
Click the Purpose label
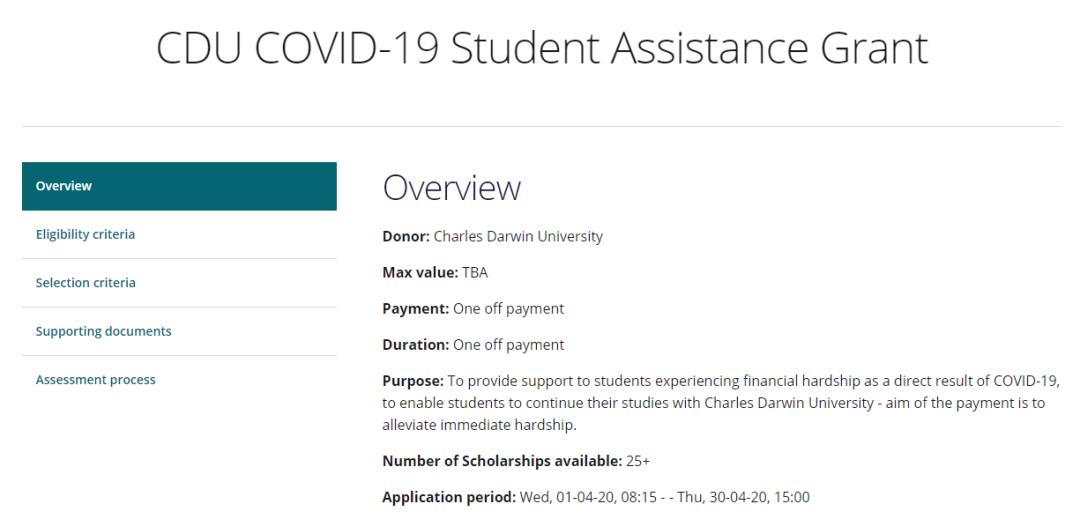[x=413, y=381]
